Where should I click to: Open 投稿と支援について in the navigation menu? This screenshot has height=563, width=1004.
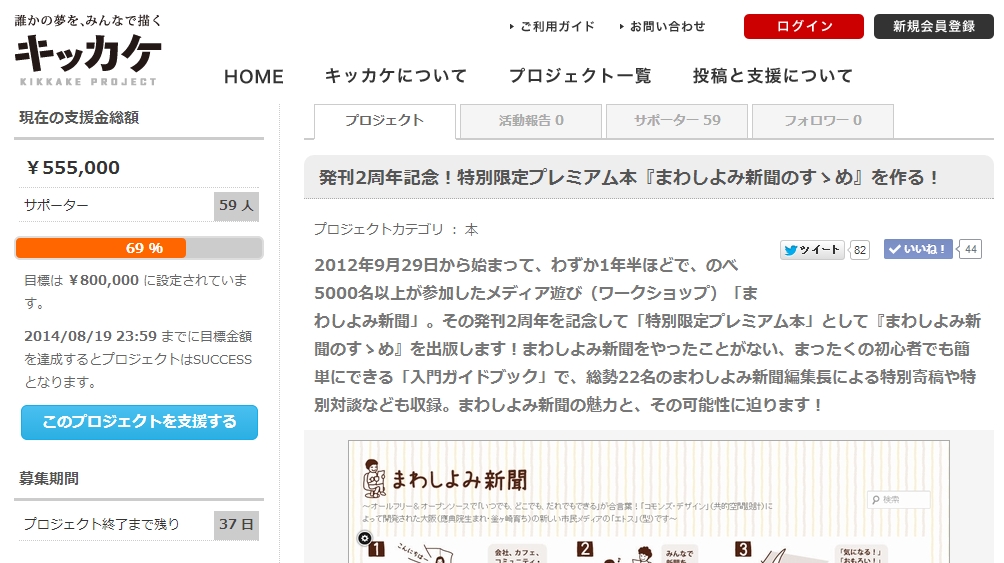(x=773, y=76)
